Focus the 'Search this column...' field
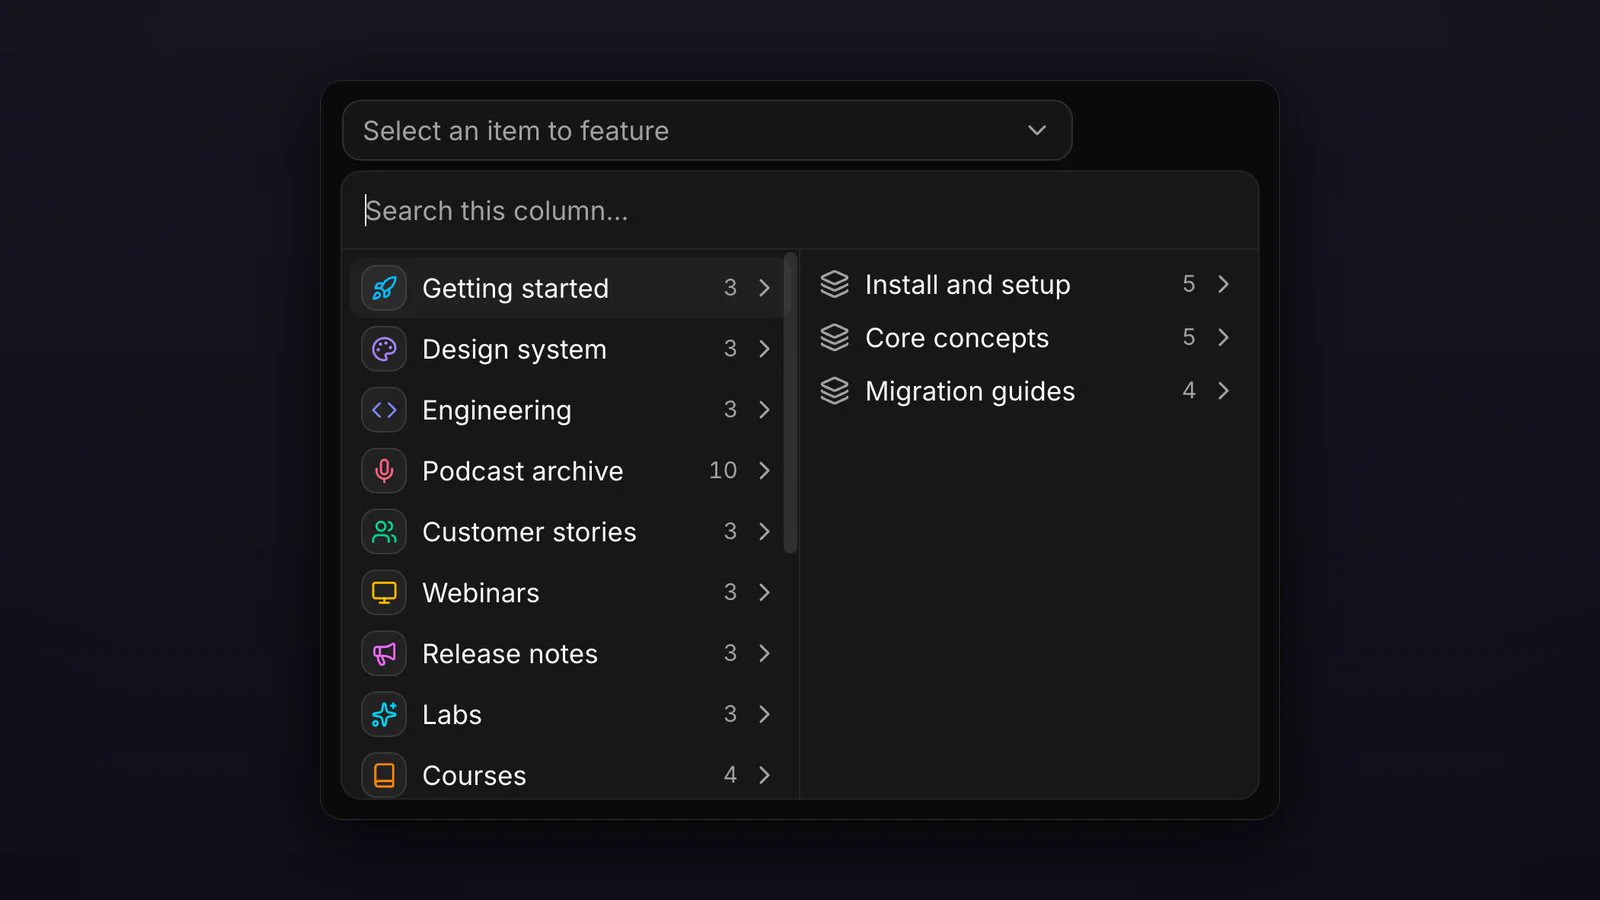Screen dimensions: 1600x900 [800, 211]
